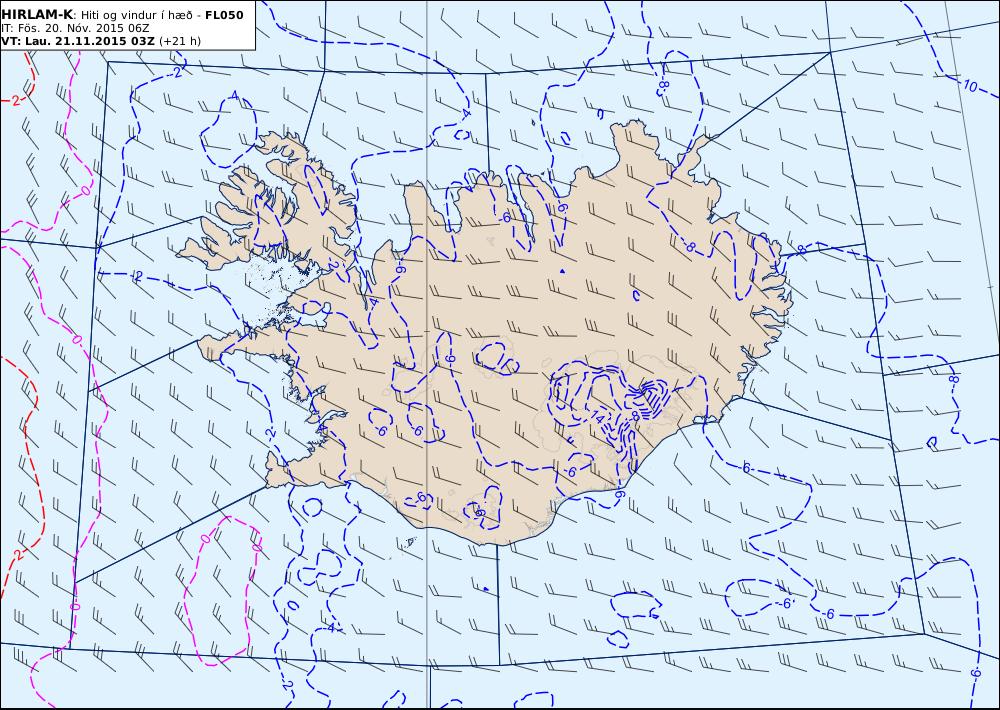Click the "HIRLAM-K" model name in title box
The height and width of the screenshot is (710, 1000).
point(38,15)
